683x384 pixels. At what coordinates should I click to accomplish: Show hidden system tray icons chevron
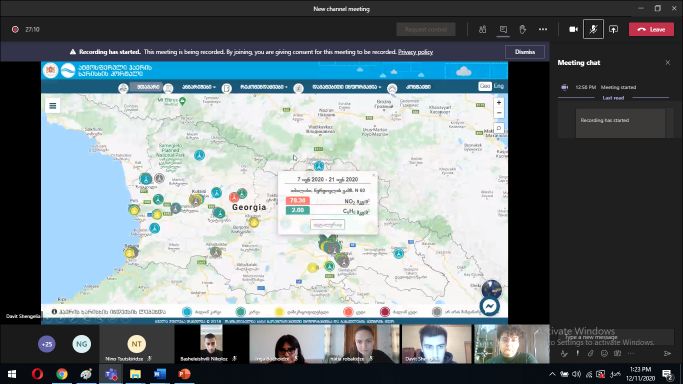pos(552,374)
